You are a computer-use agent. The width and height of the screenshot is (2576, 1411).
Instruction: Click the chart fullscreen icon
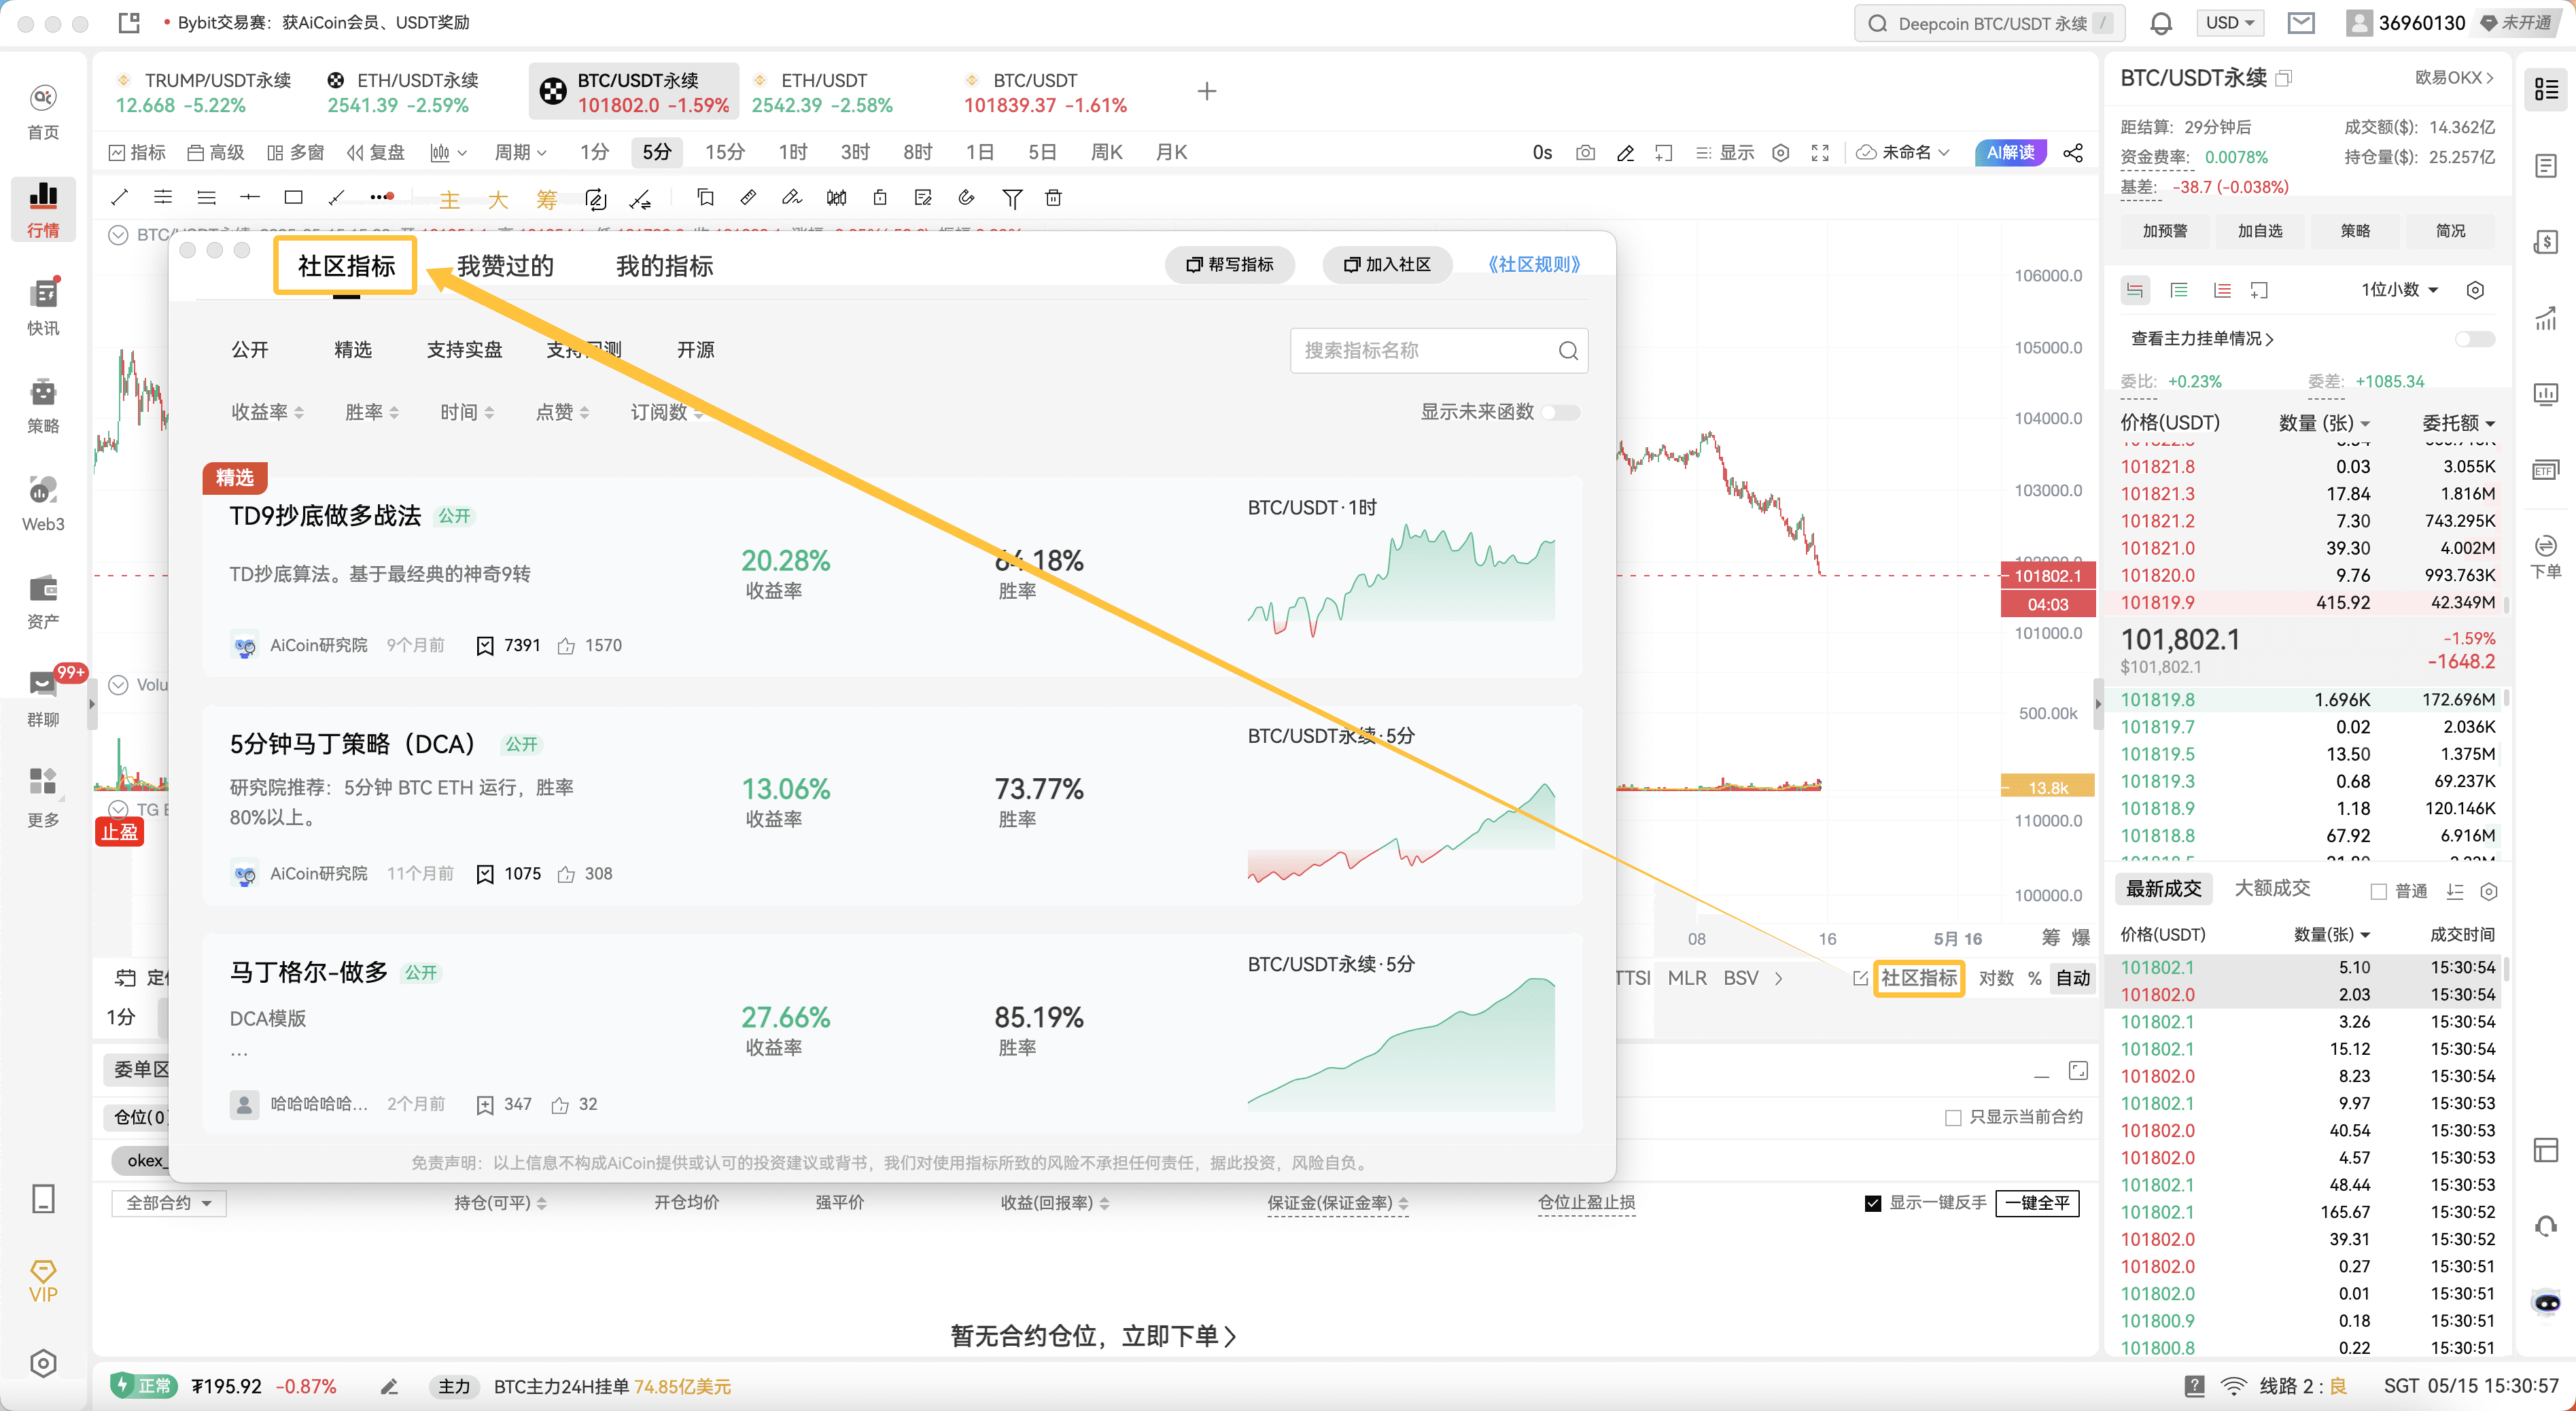tap(1820, 152)
